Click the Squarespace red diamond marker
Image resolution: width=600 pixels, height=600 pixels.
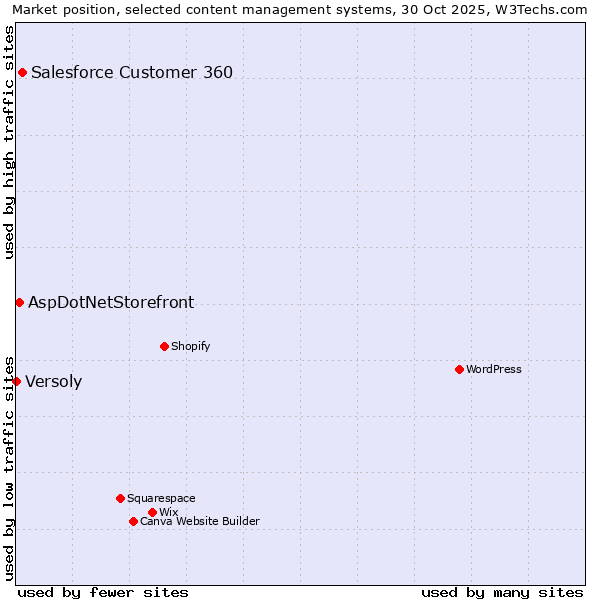(120, 498)
